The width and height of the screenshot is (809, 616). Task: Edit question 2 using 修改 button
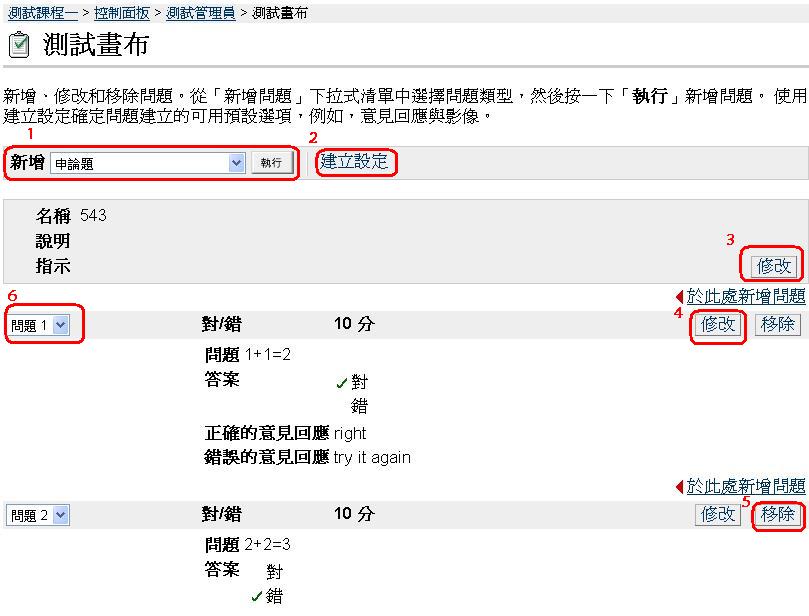click(x=718, y=514)
